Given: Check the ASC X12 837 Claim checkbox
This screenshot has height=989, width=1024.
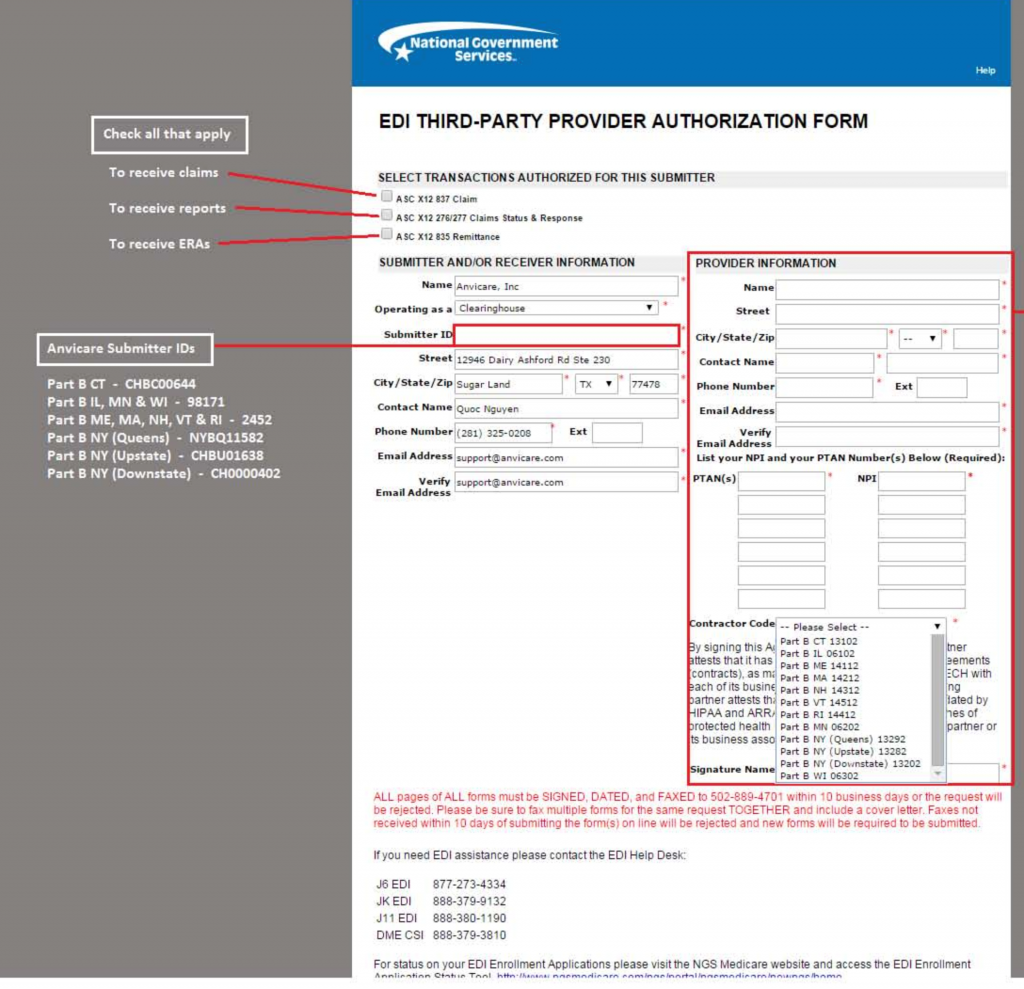Looking at the screenshot, I should coord(387,196).
